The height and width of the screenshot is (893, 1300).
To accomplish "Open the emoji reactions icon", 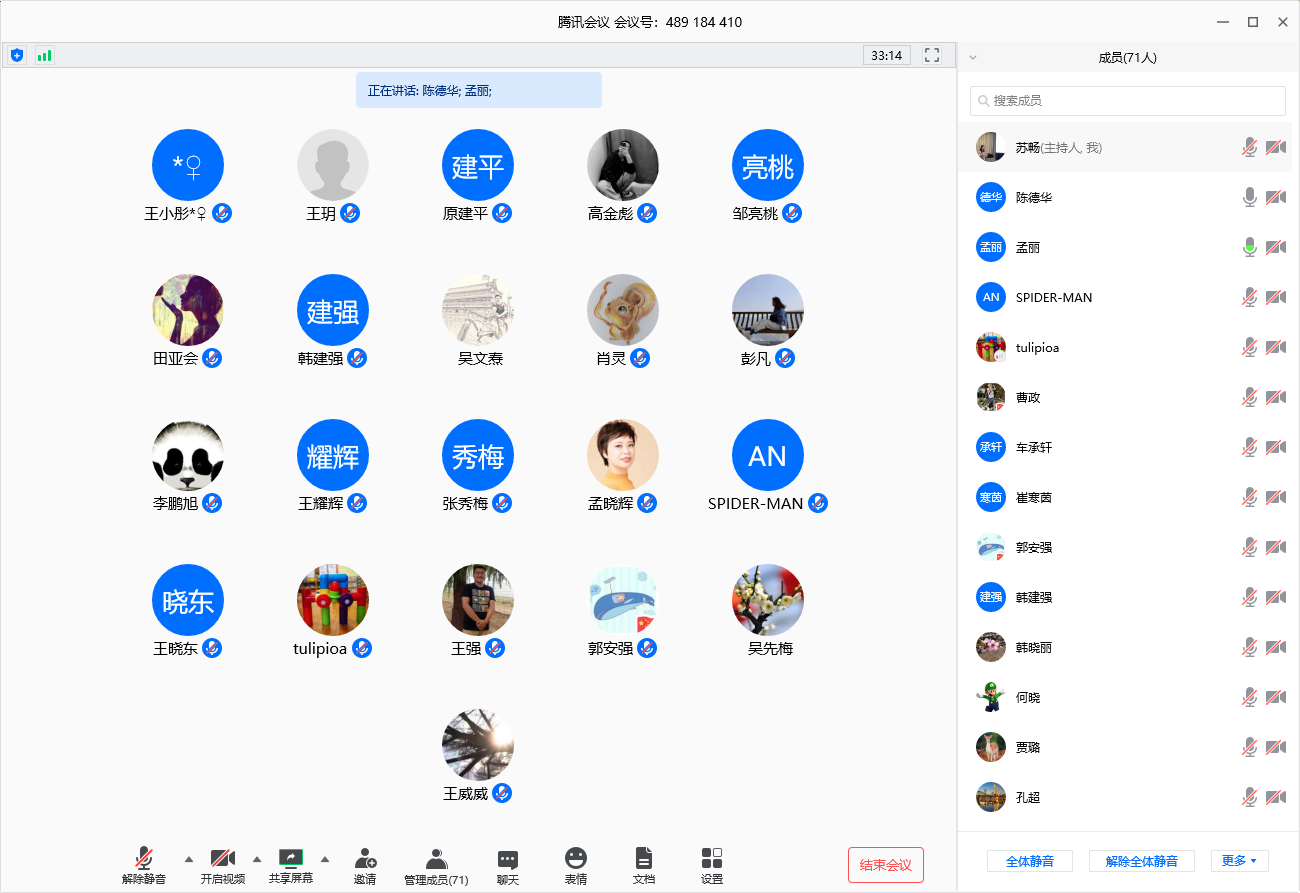I will [576, 859].
